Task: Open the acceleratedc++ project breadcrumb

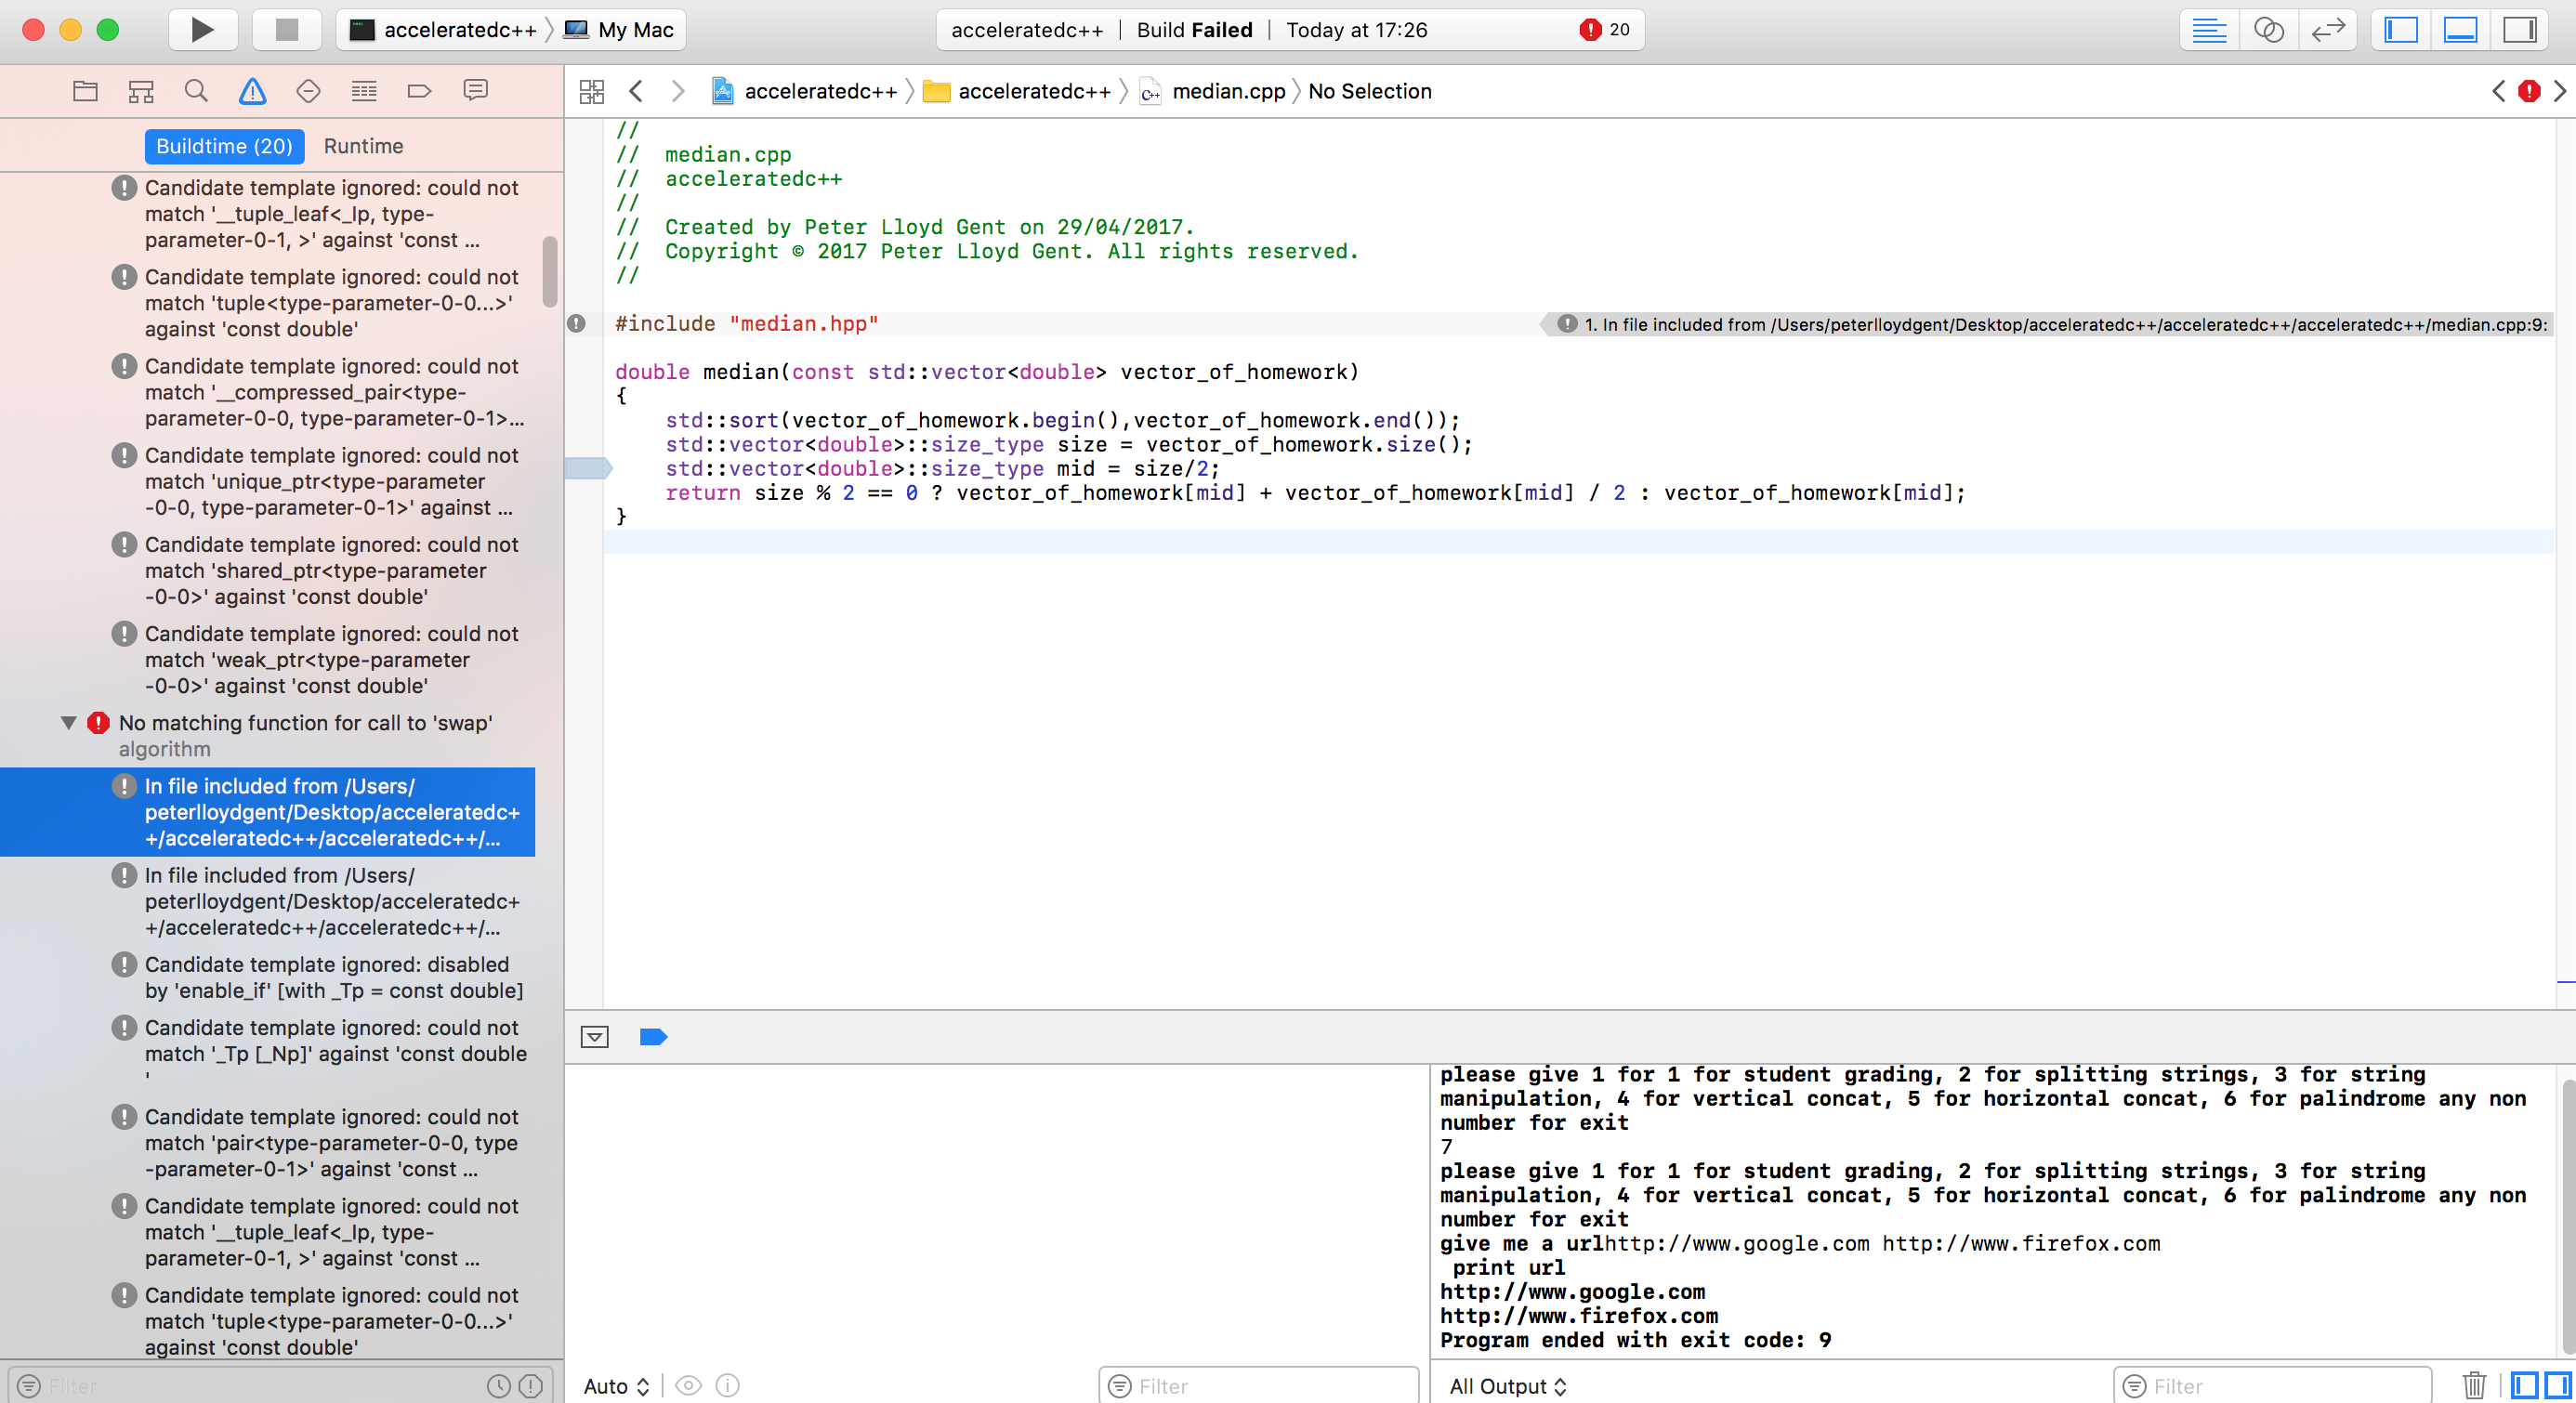Action: pyautogui.click(x=805, y=92)
